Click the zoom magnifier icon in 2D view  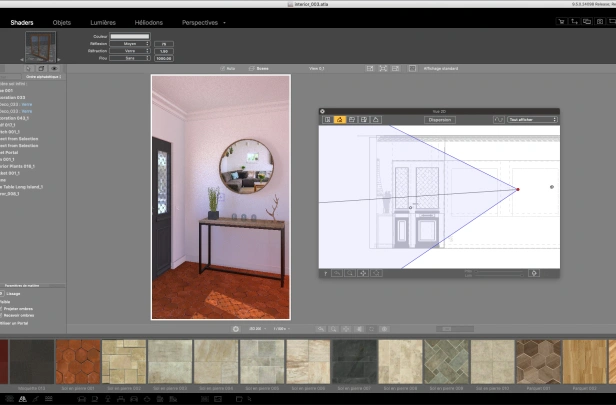click(350, 273)
